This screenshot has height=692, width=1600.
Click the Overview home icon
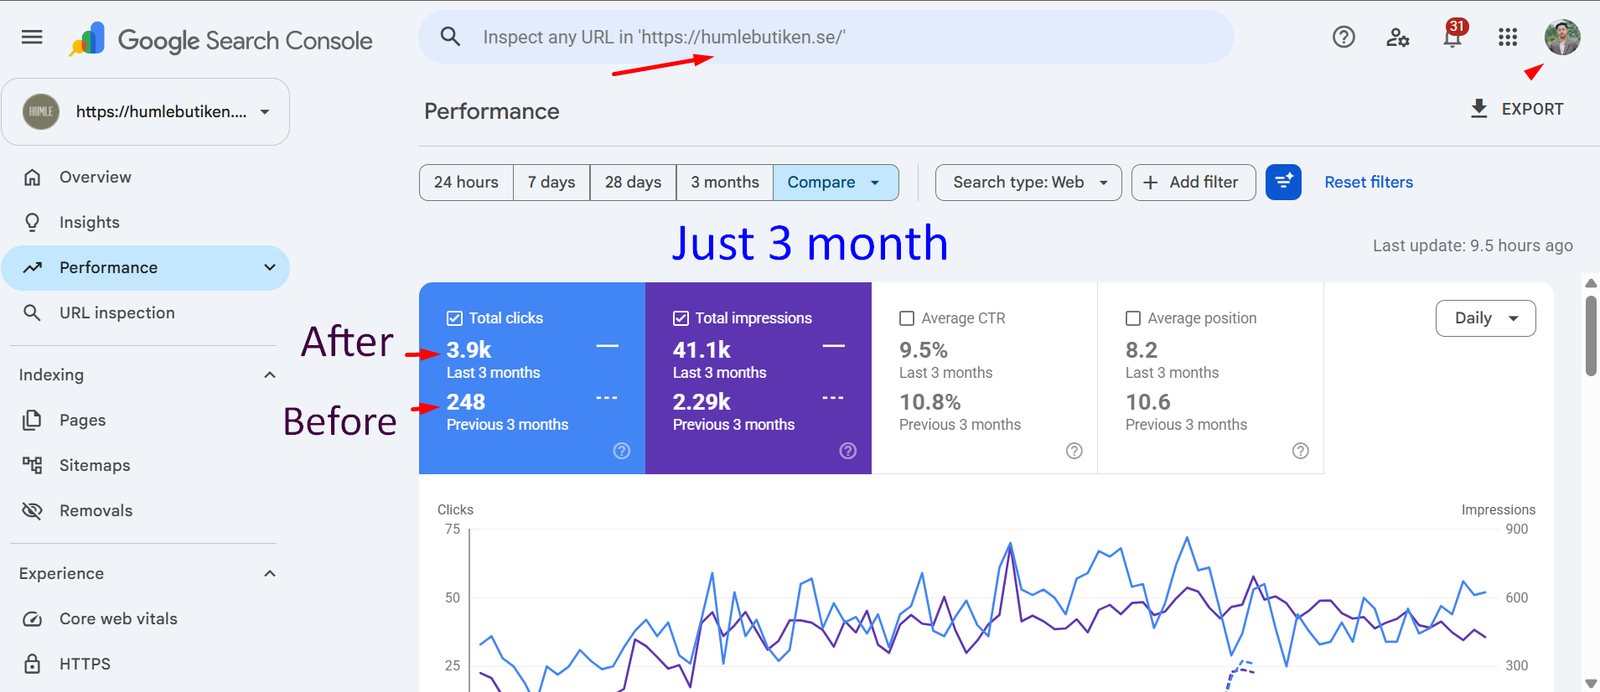point(32,177)
